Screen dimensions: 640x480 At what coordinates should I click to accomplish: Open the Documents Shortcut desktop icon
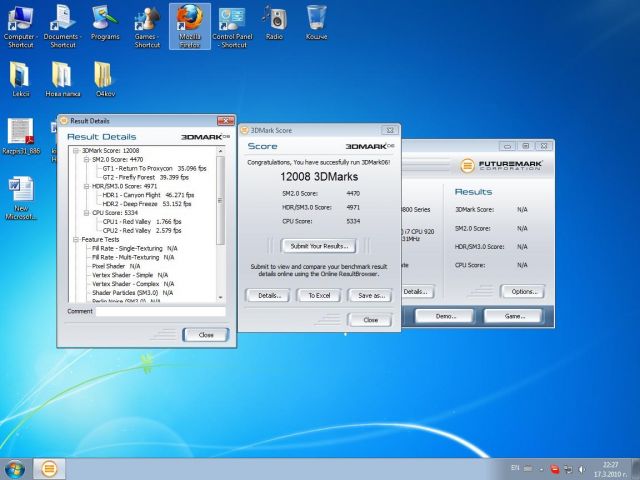62,25
